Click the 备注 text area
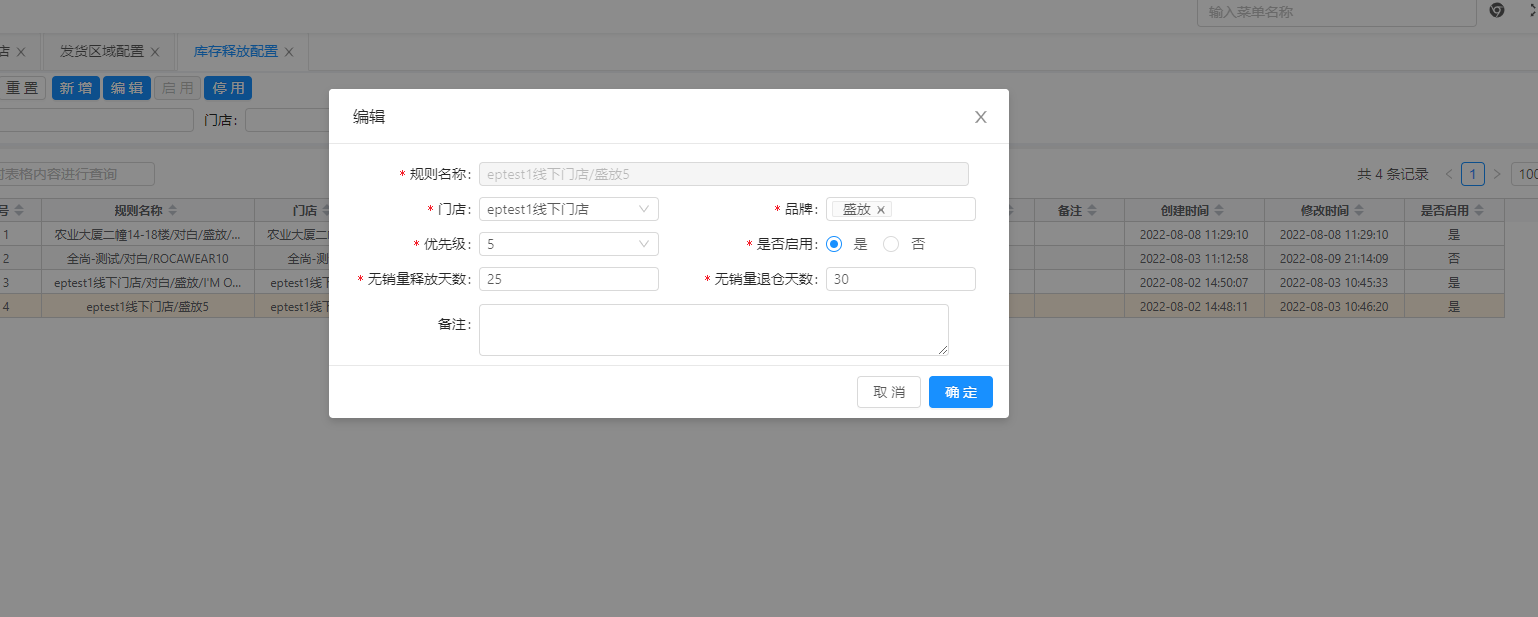1538x617 pixels. 713,330
